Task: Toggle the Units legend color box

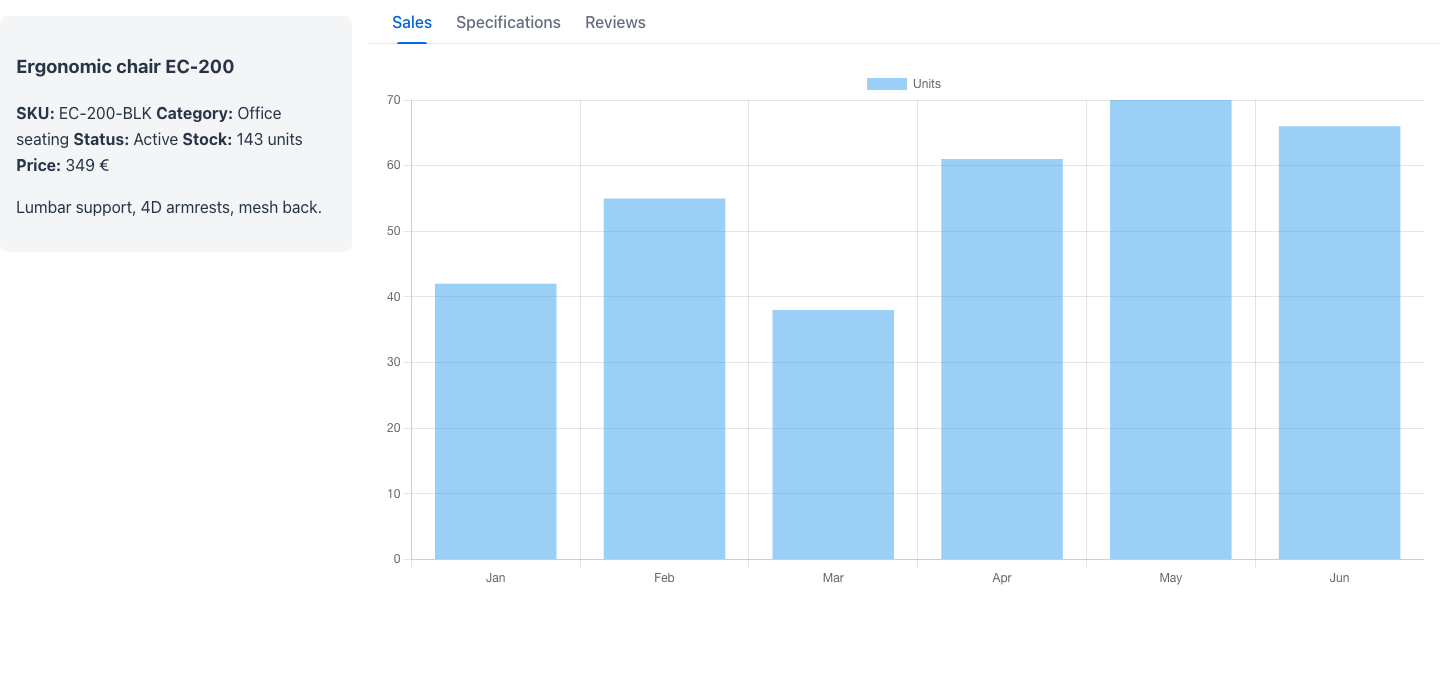Action: pyautogui.click(x=887, y=84)
